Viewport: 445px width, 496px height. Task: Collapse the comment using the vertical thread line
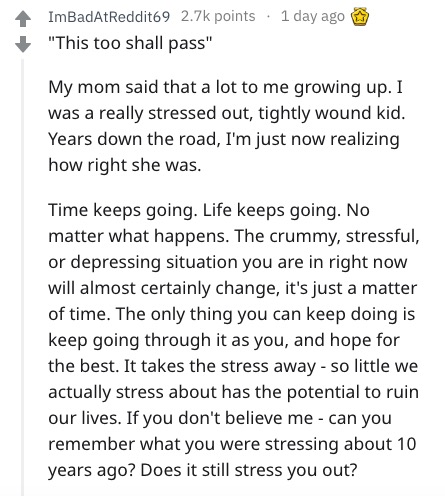pos(23,277)
